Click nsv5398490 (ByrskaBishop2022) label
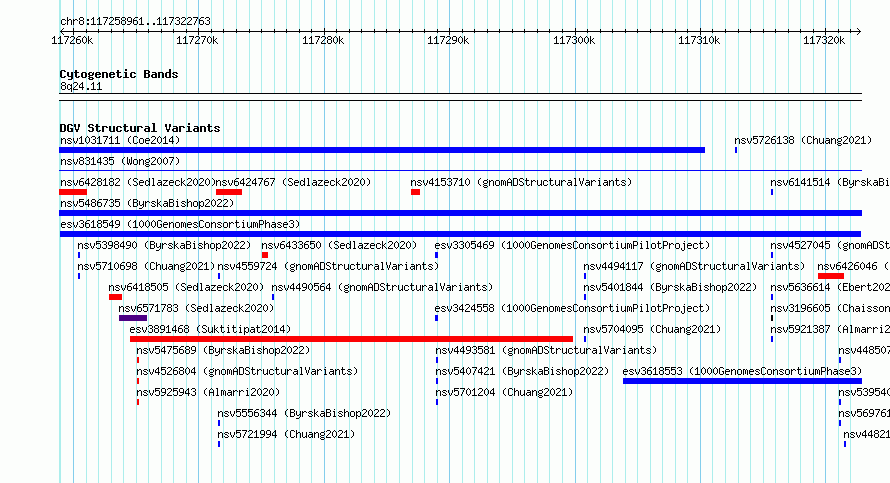Viewport: 890px width, 483px height. tap(164, 245)
